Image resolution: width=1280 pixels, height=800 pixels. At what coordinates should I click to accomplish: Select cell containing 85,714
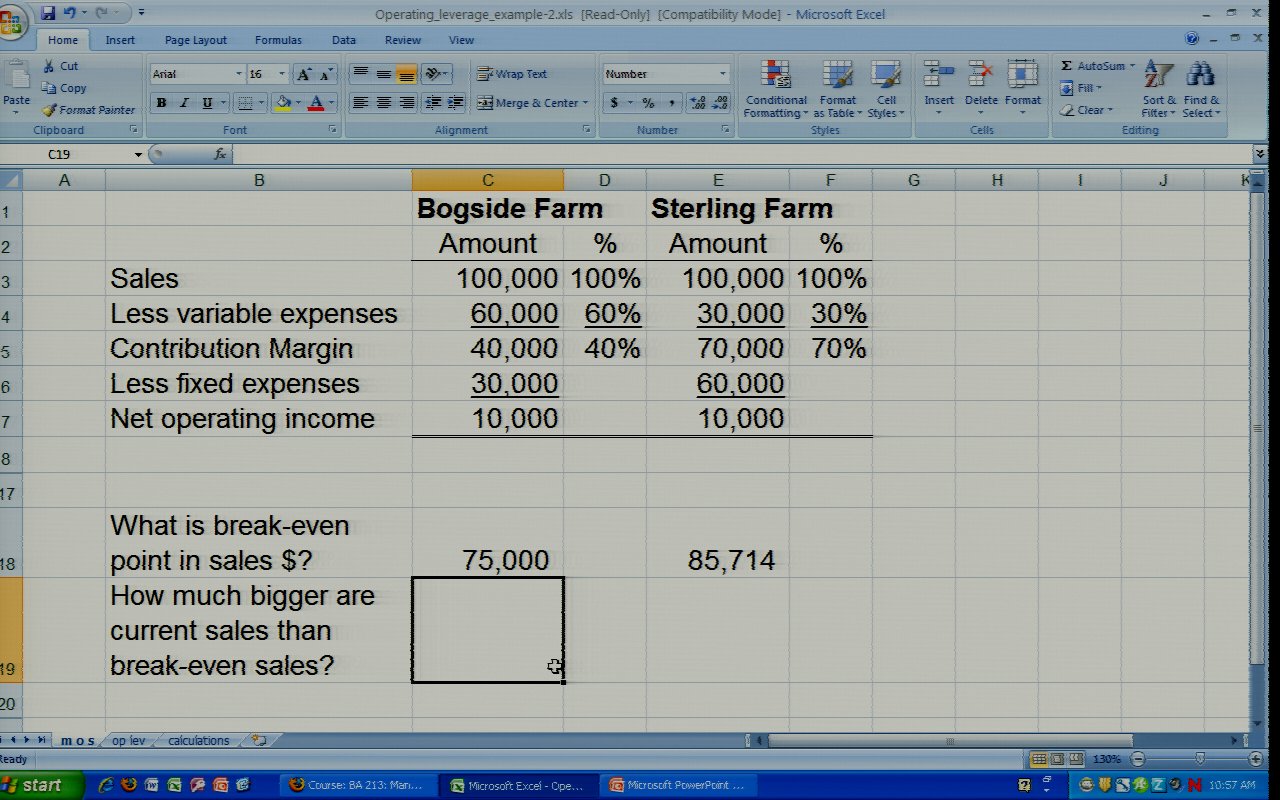click(717, 560)
